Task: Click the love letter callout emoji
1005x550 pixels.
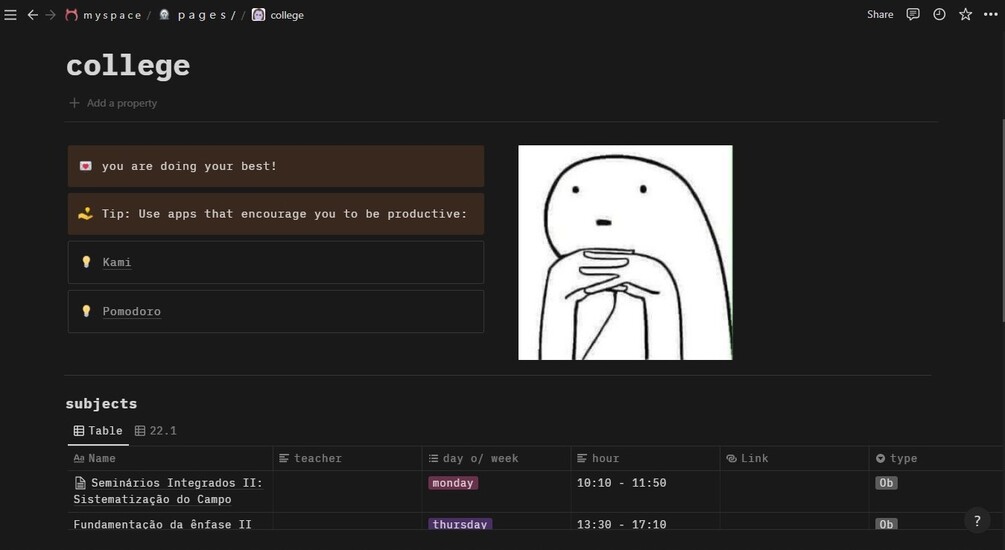Action: [85, 166]
